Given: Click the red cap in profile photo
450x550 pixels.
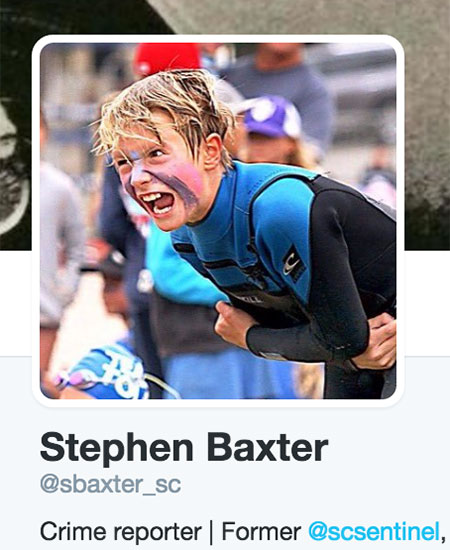Looking at the screenshot, I should [x=166, y=60].
